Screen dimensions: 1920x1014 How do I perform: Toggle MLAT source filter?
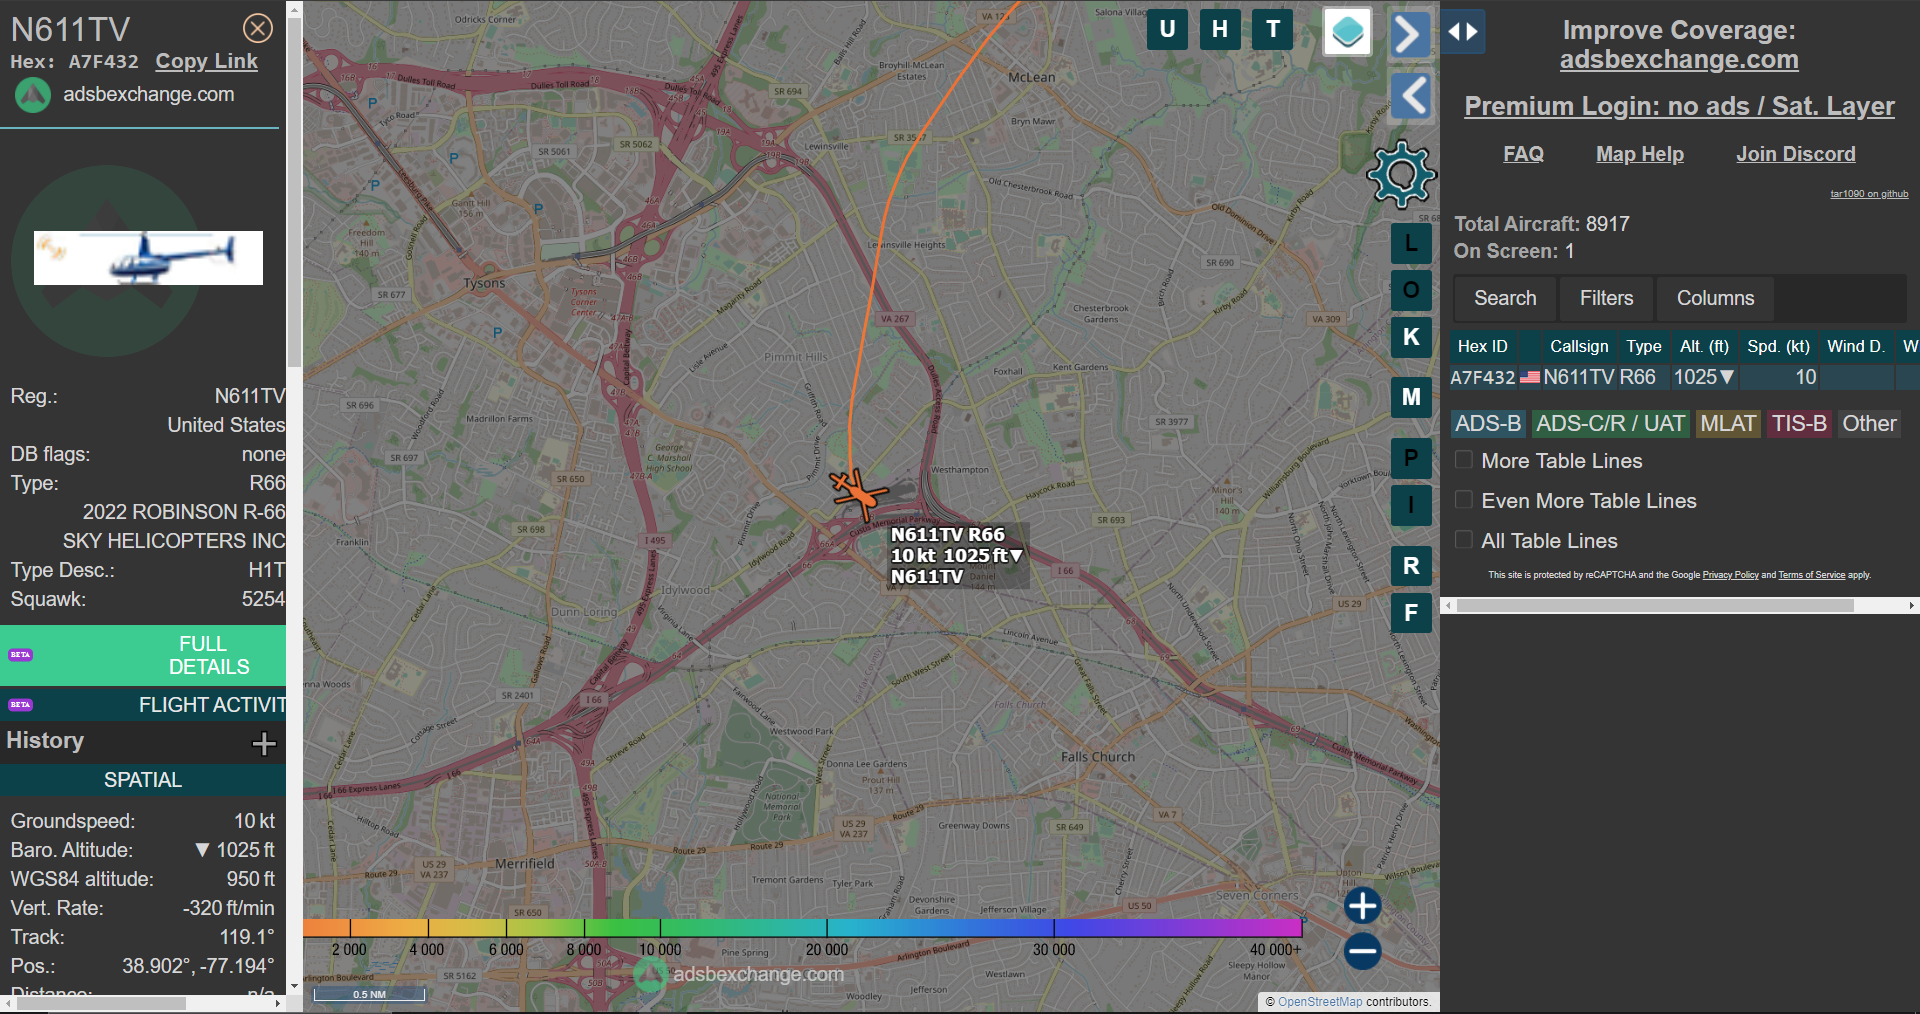tap(1728, 424)
